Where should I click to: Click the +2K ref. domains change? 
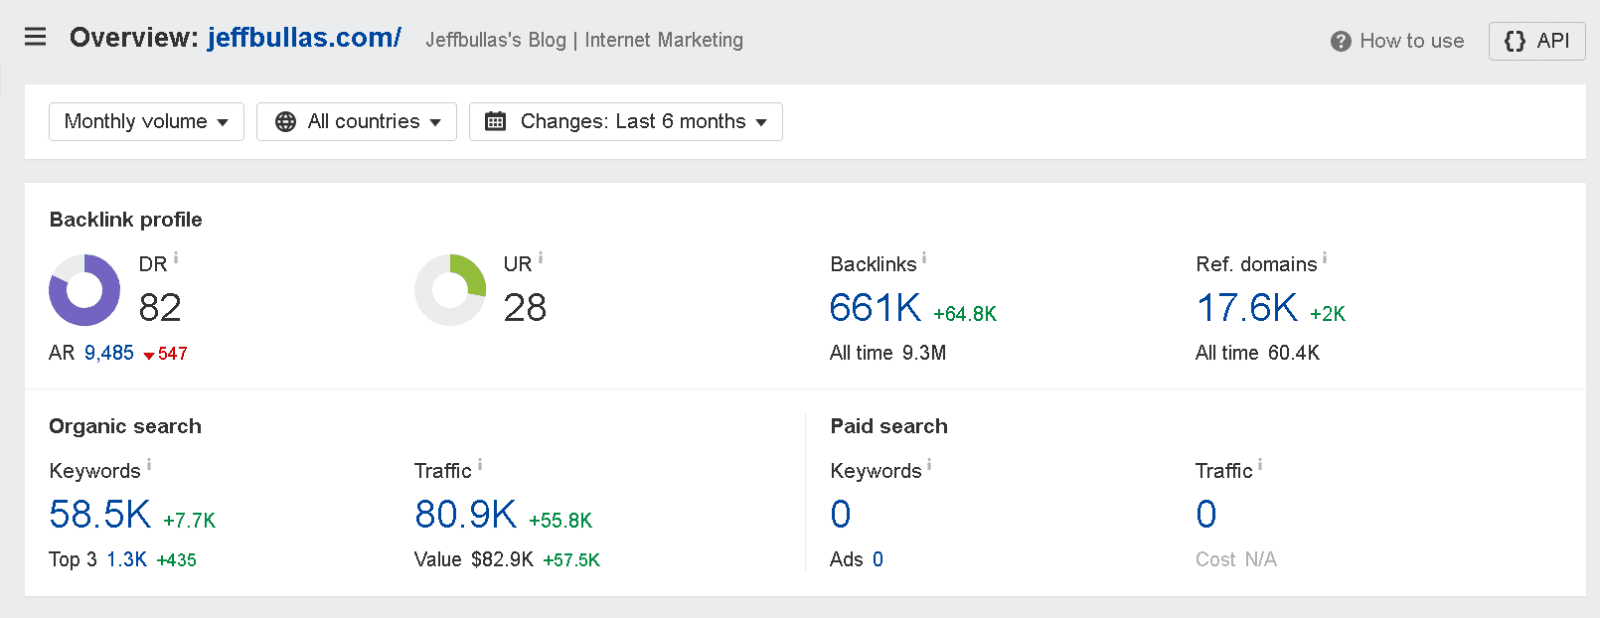click(x=1328, y=314)
